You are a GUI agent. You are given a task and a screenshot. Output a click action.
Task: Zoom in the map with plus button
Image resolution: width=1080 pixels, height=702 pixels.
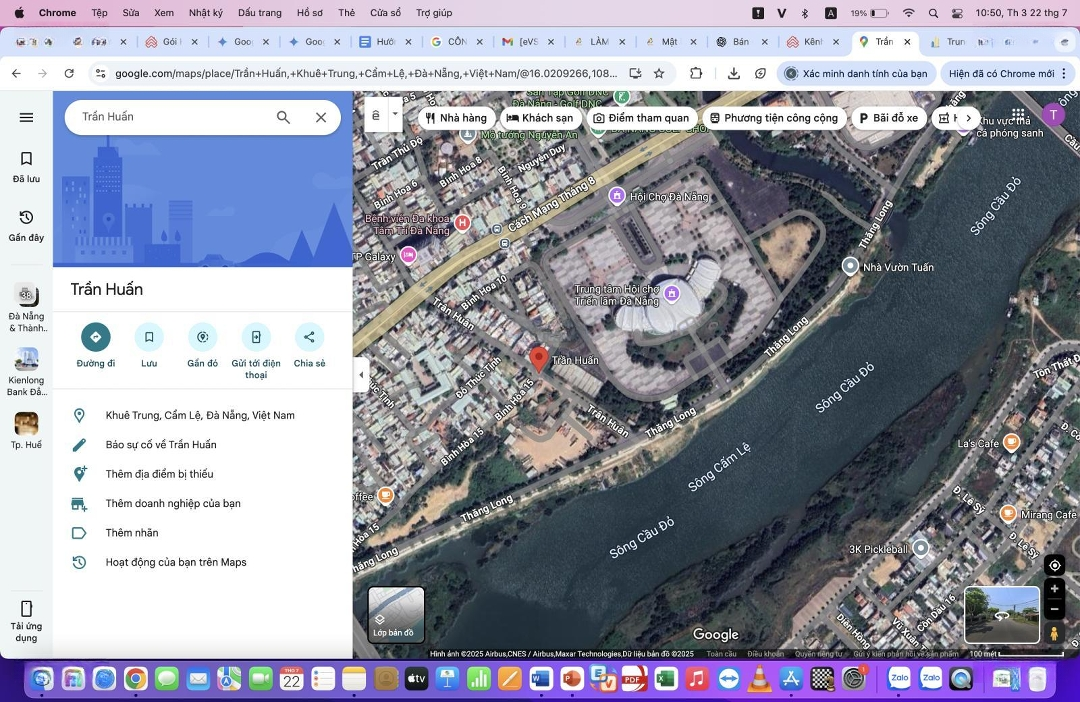coord(1054,589)
